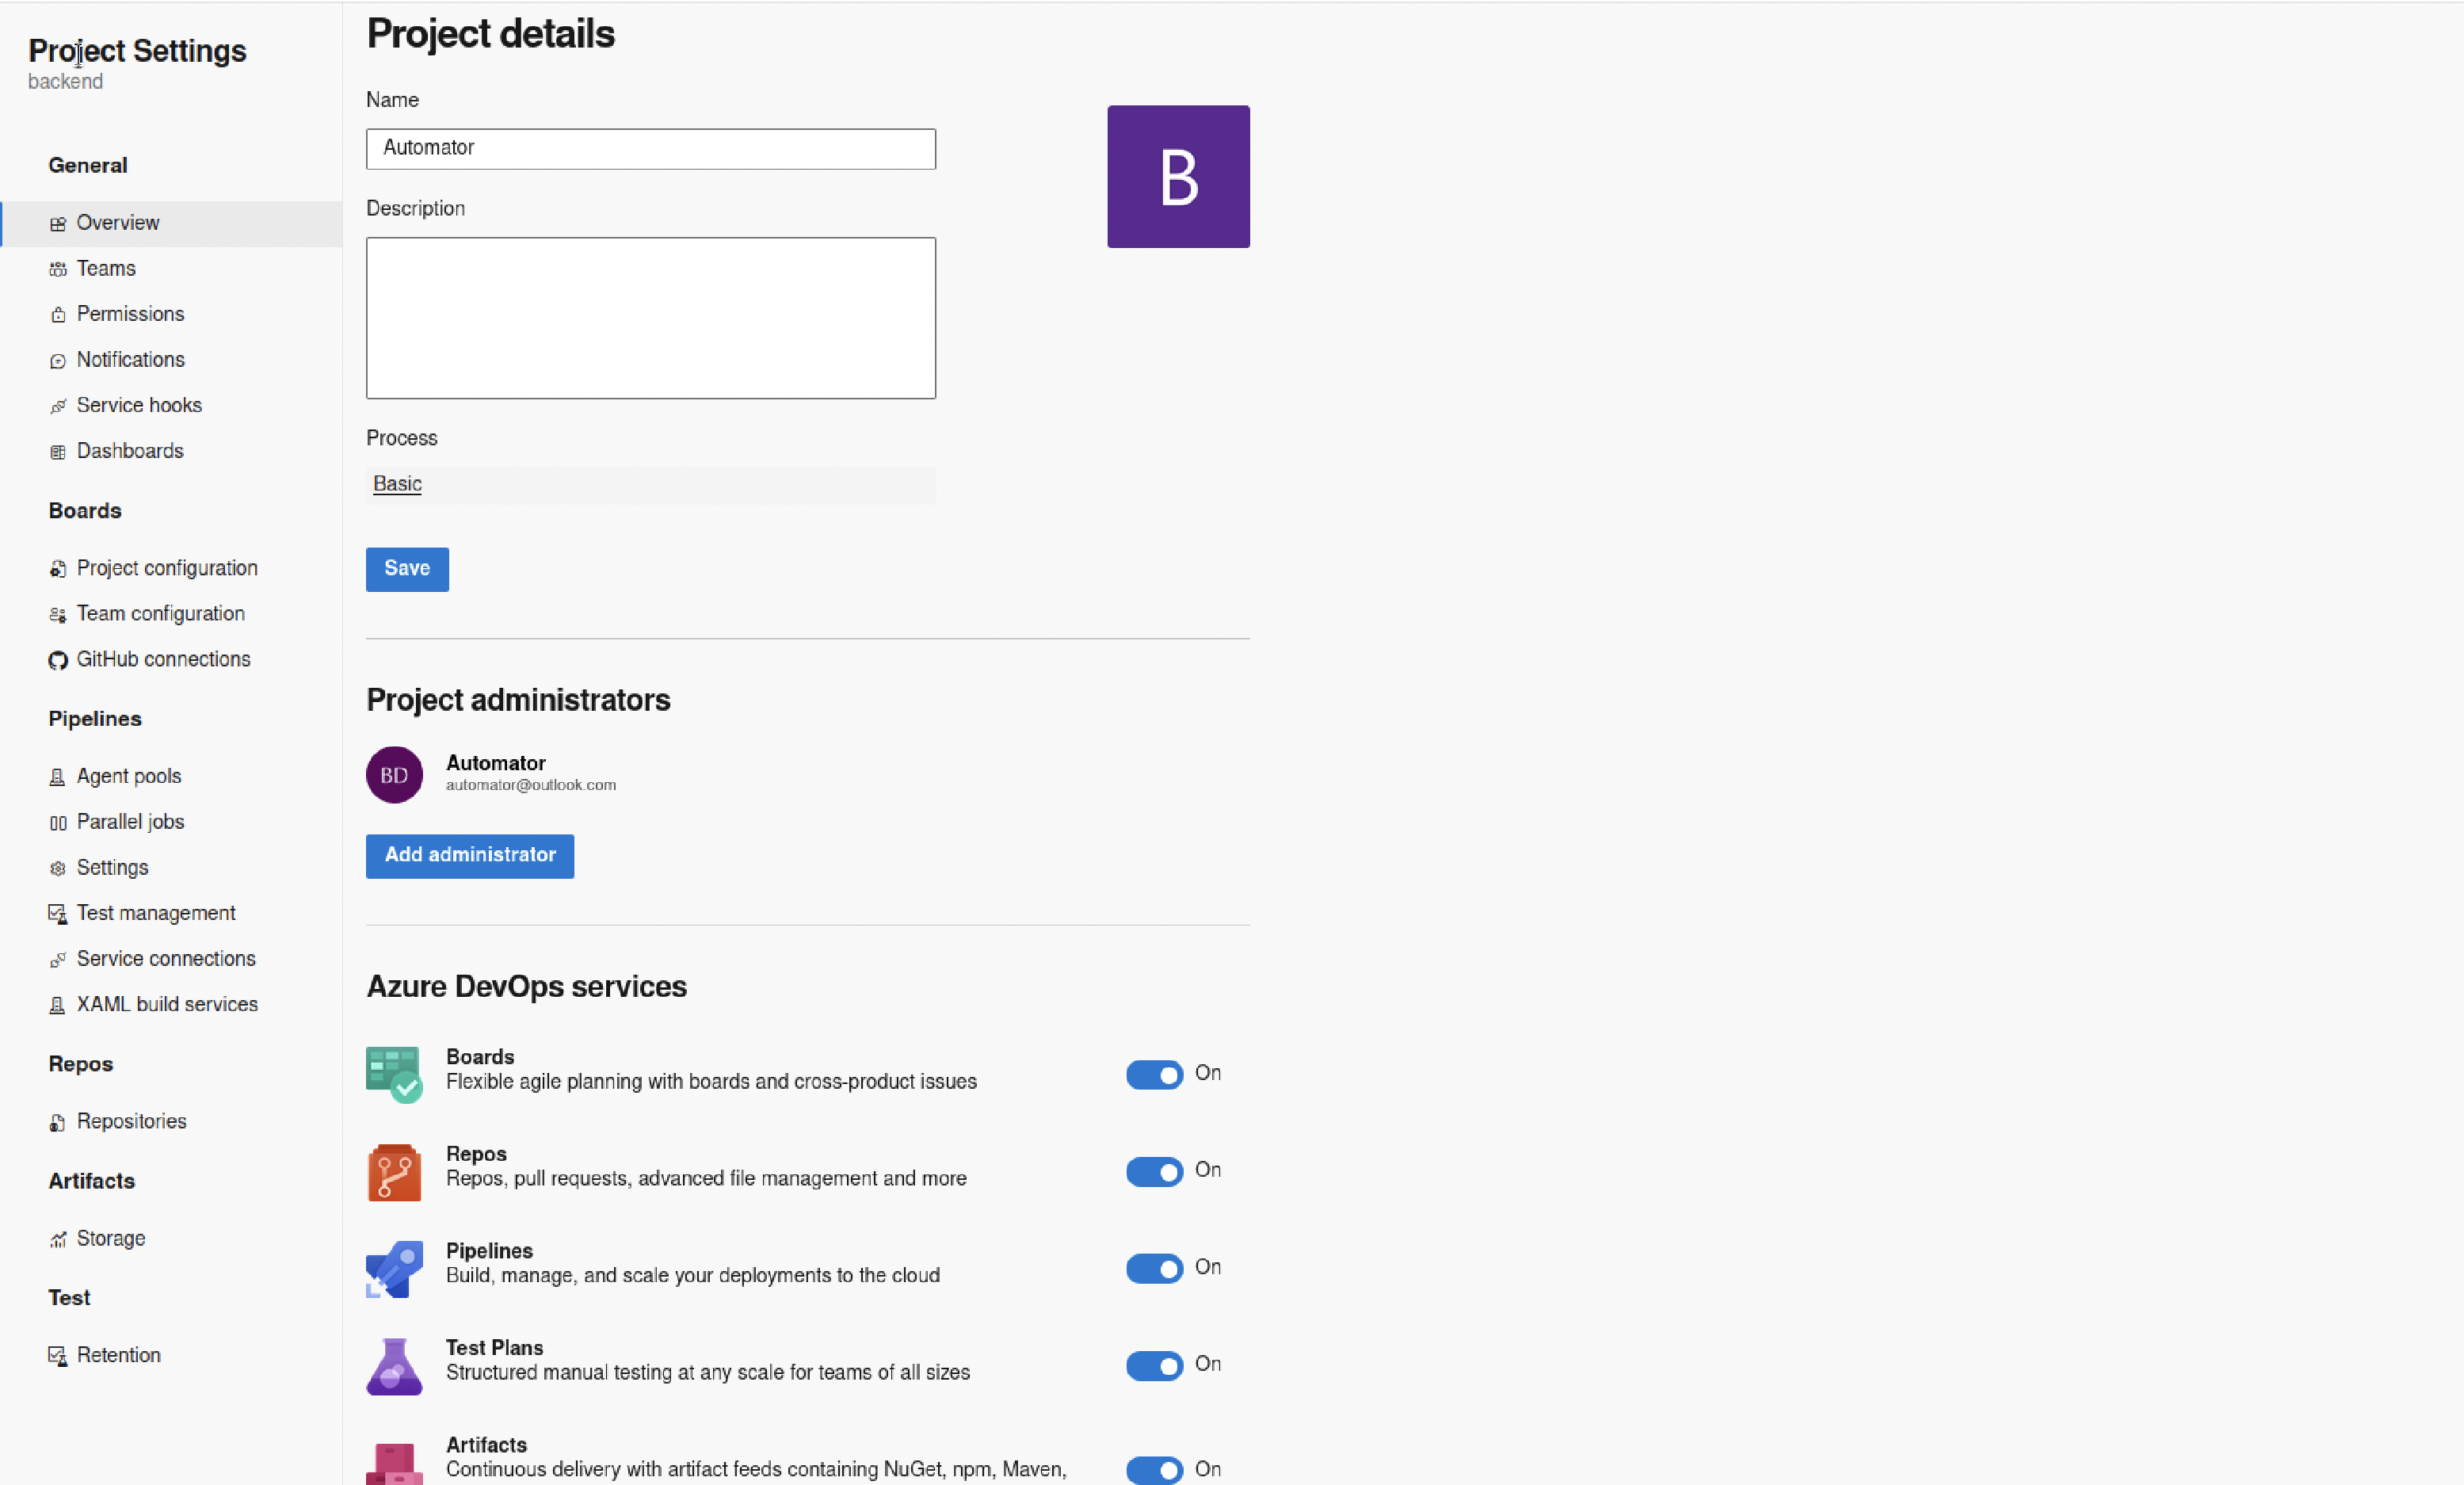Image resolution: width=2464 pixels, height=1485 pixels.
Task: Click the automator@outlook.com email text
Action: (x=531, y=786)
